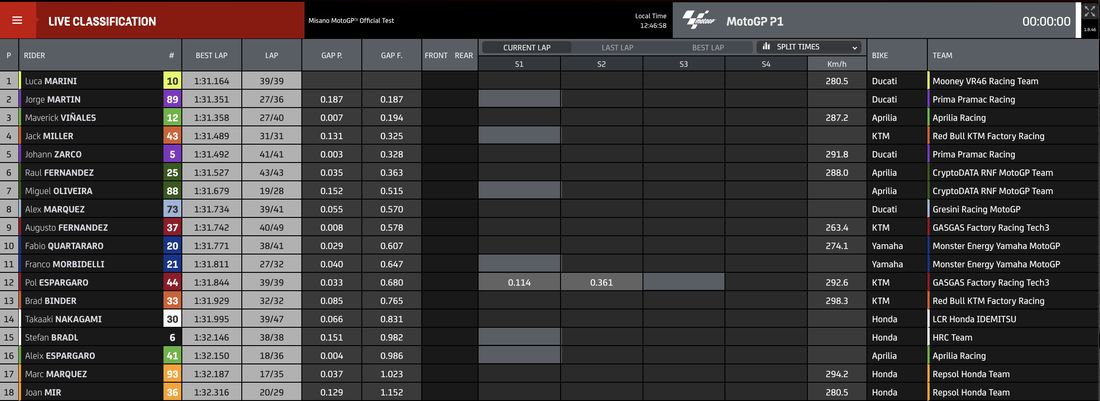
Task: Click the Team column header
Action: coord(1013,55)
